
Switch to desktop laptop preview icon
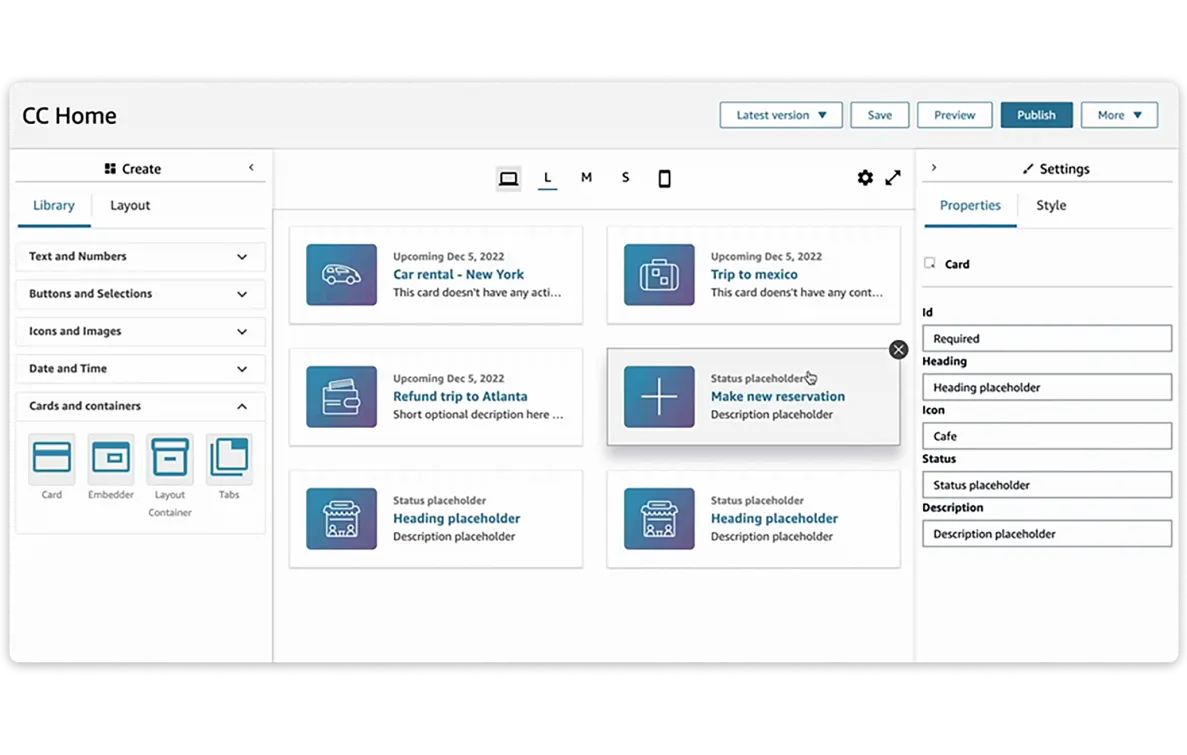[508, 179]
